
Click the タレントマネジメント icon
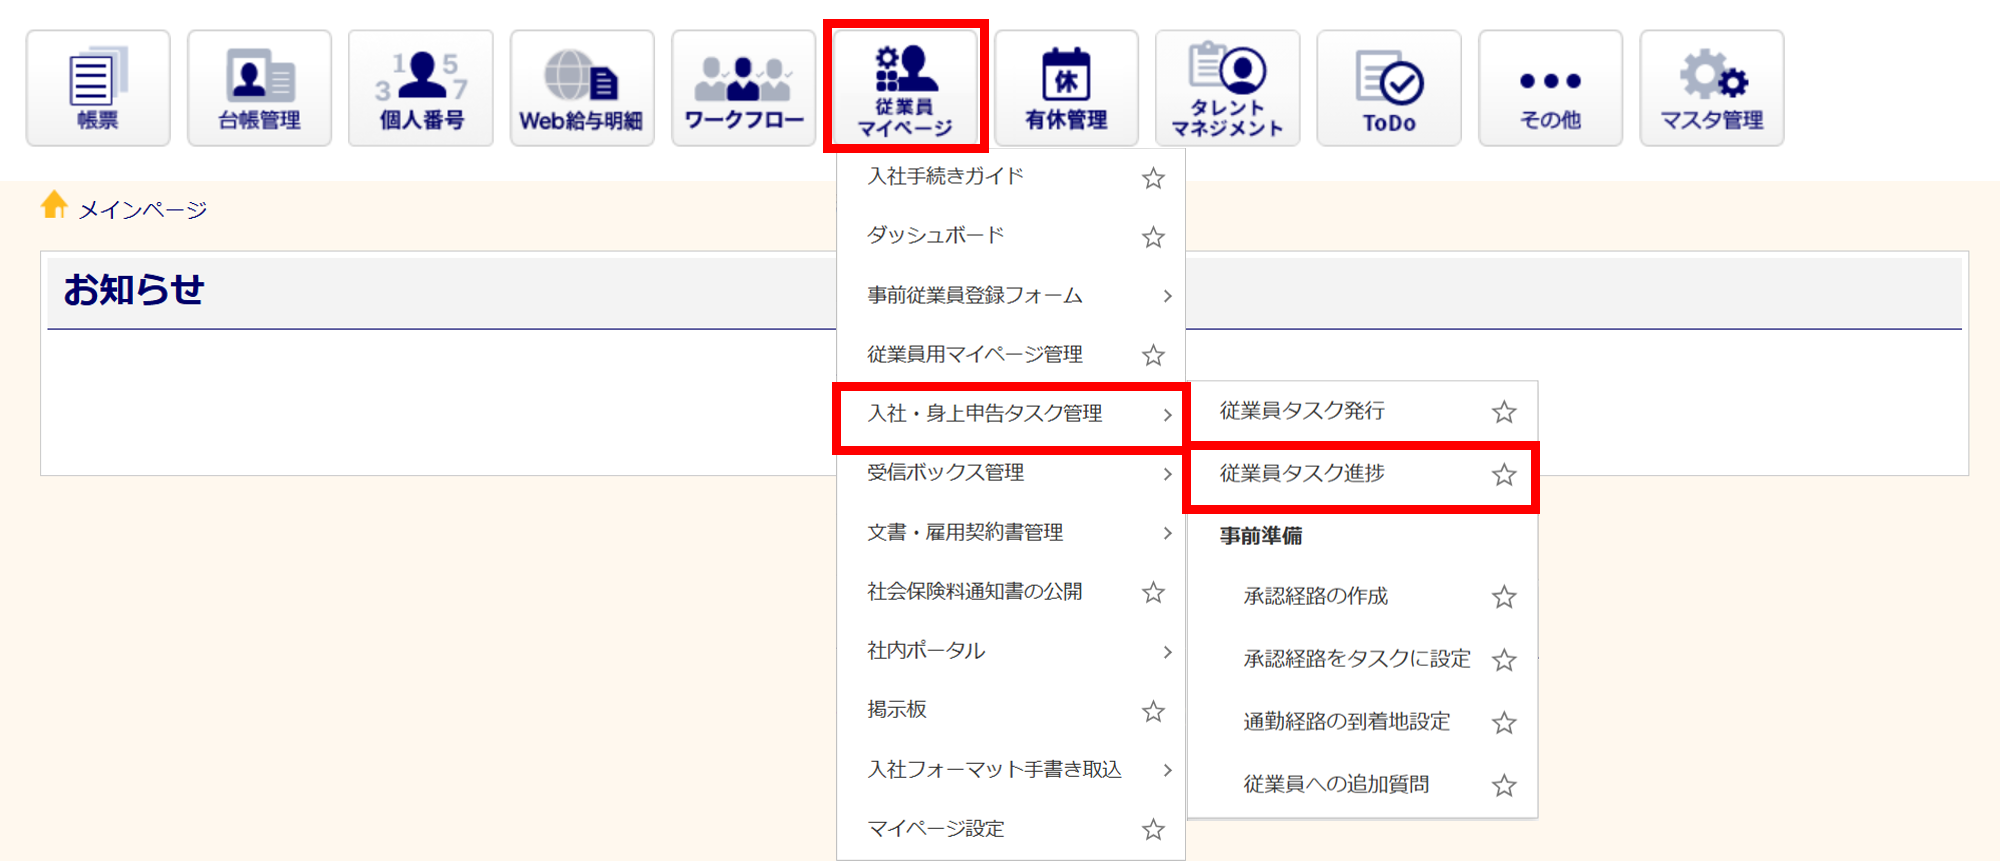pos(1227,88)
